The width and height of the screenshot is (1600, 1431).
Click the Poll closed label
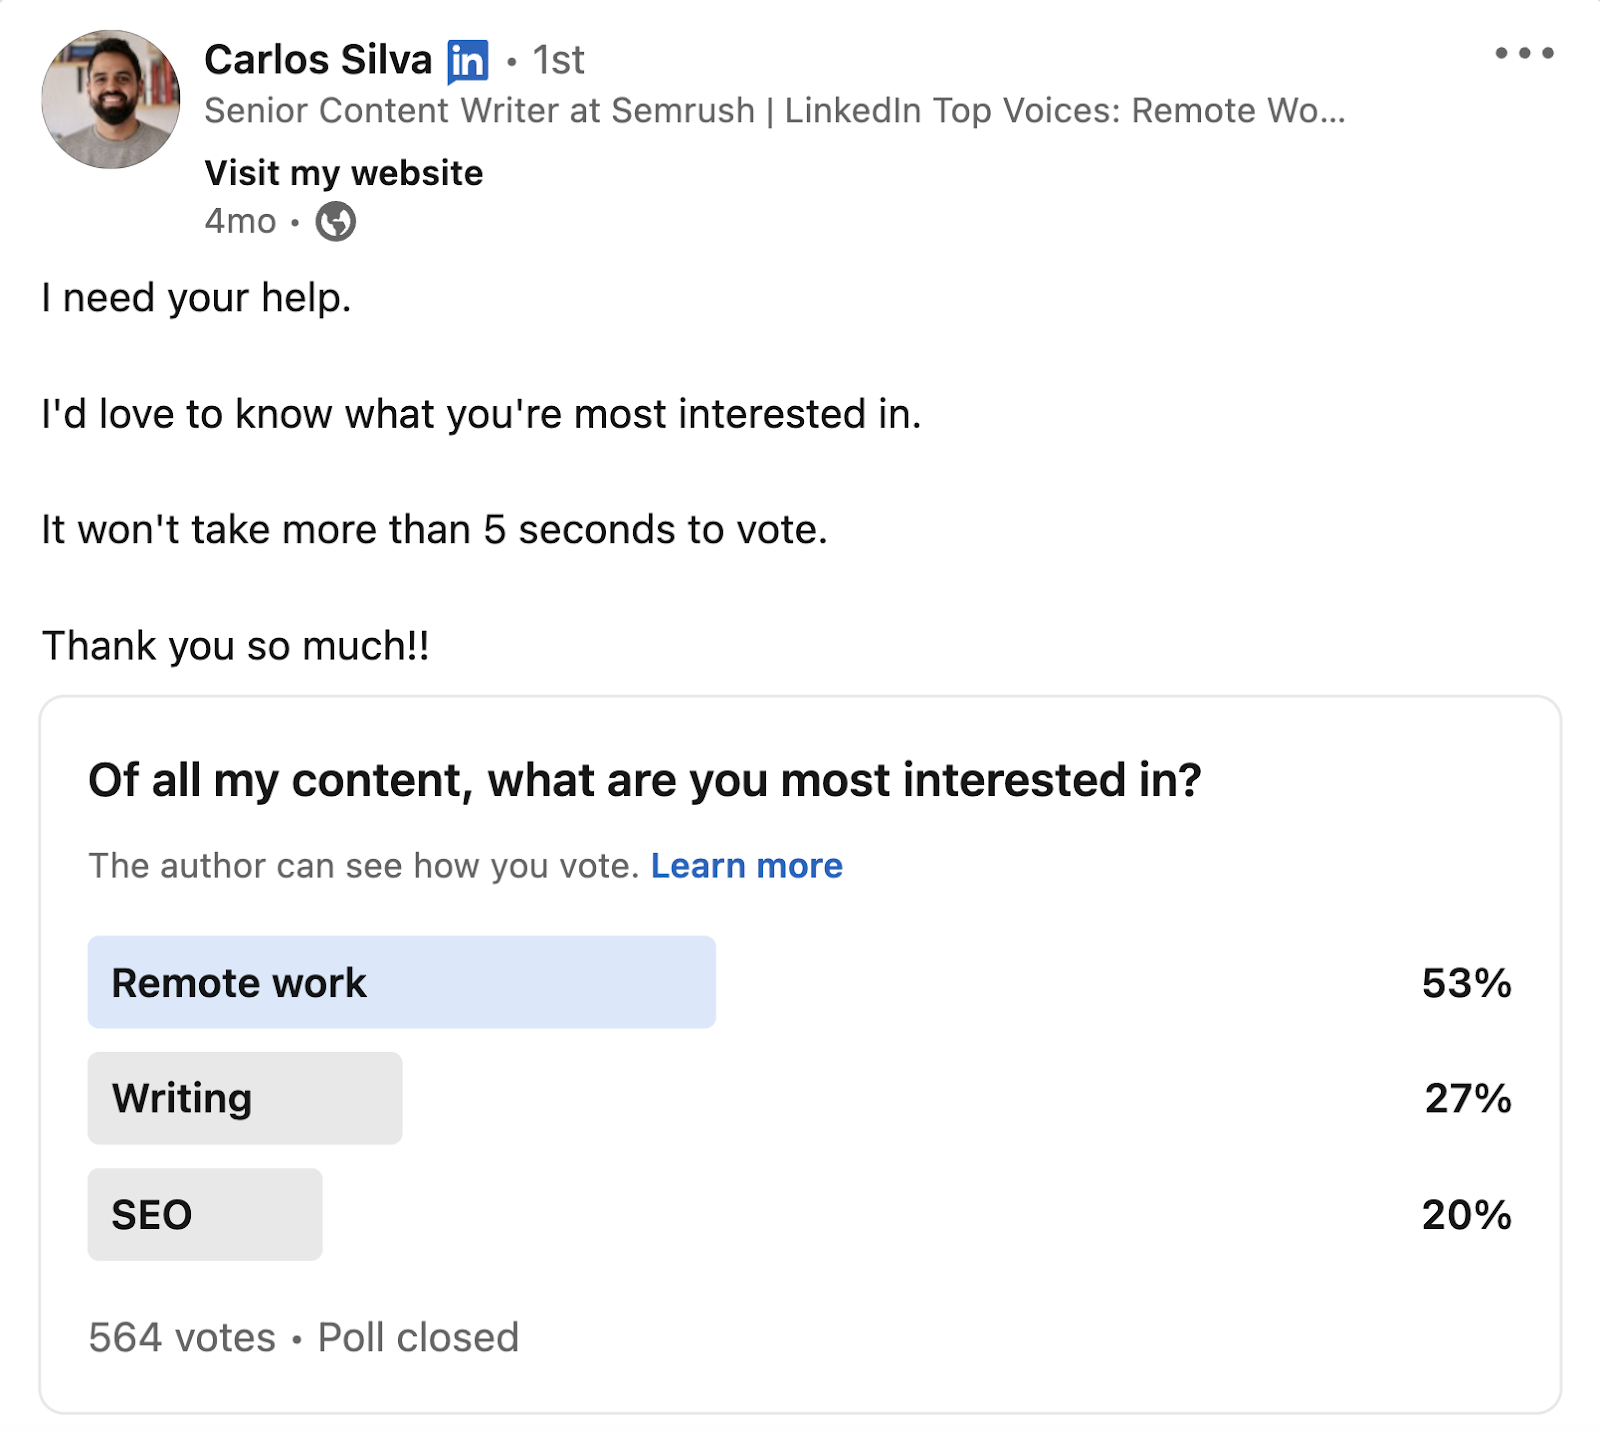[416, 1337]
